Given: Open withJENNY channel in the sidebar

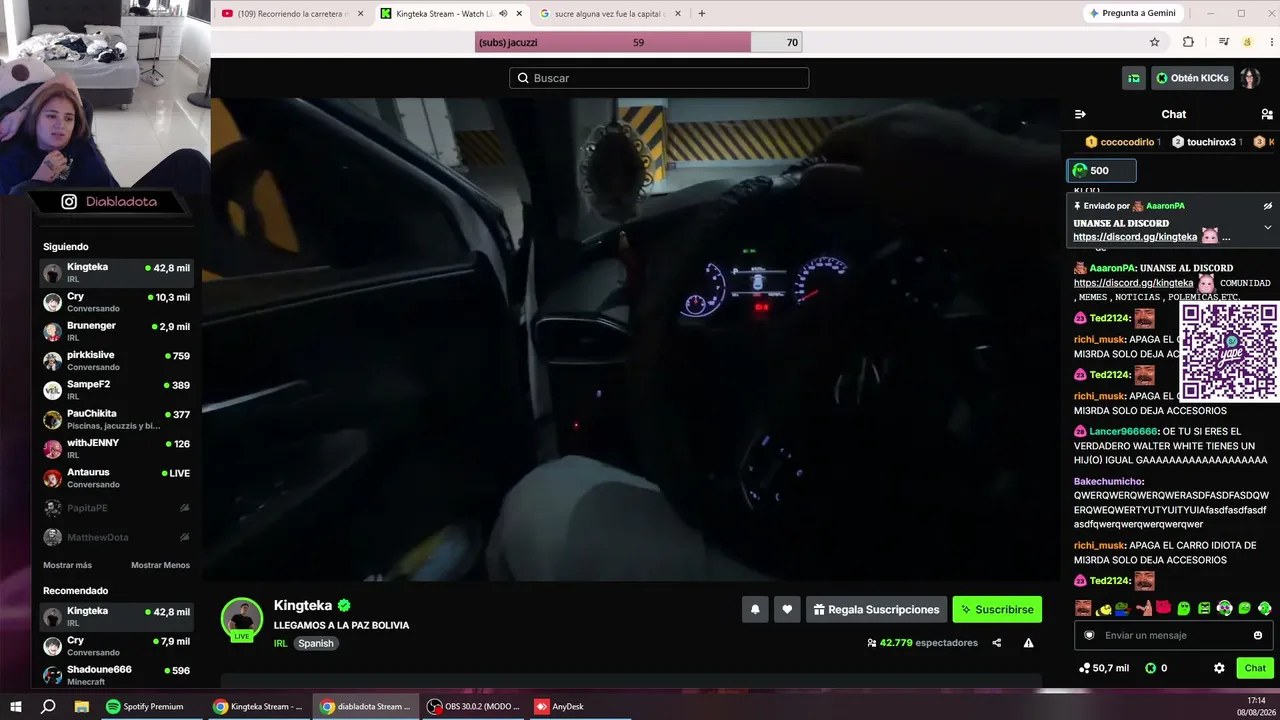Looking at the screenshot, I should click(x=116, y=448).
